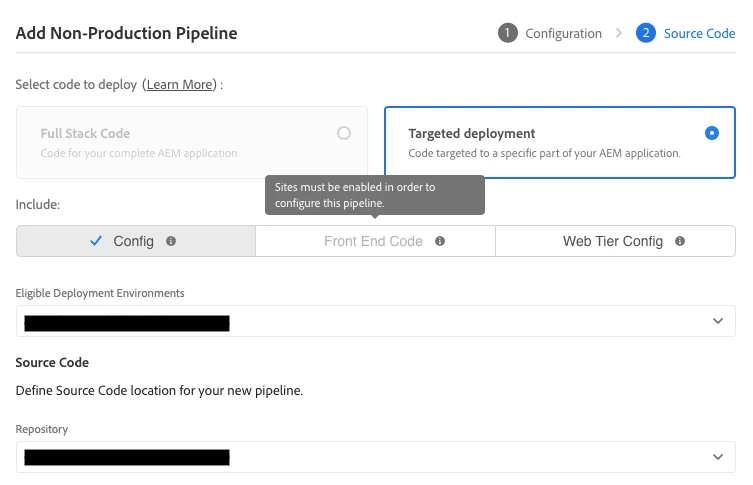
Task: Click the info icon beside Config
Action: tap(171, 241)
